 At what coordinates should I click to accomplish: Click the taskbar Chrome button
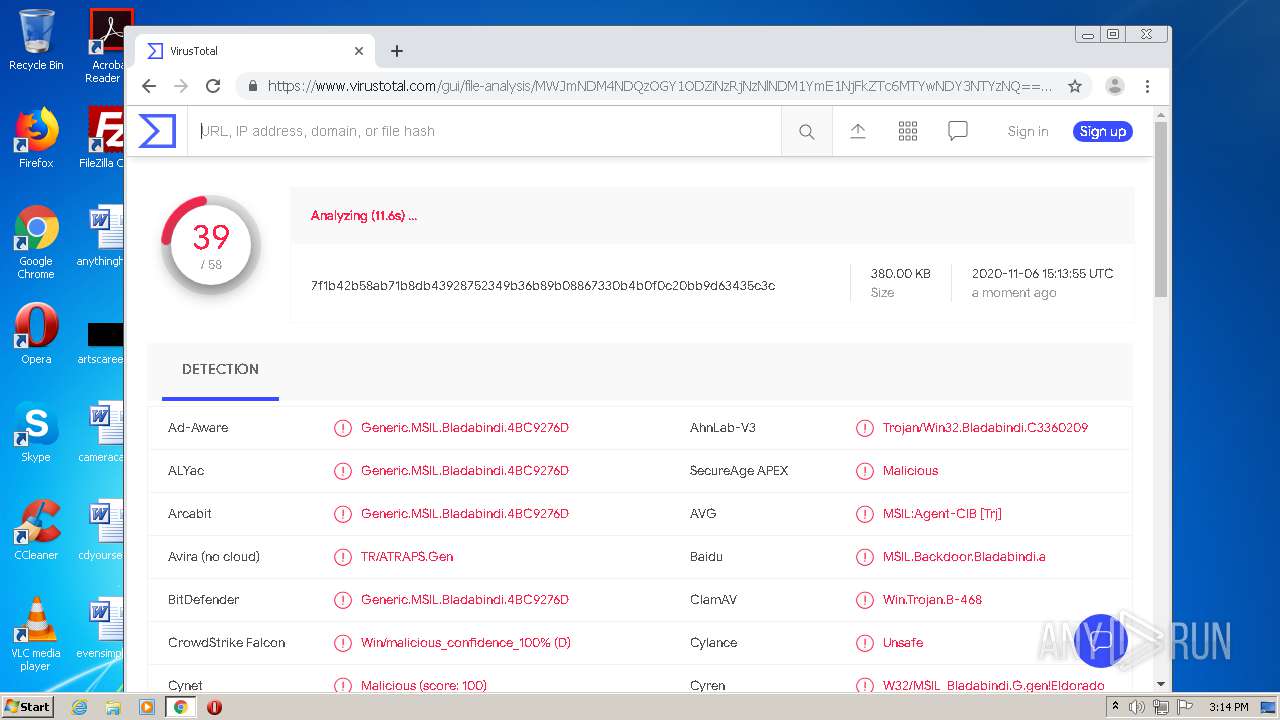click(x=181, y=707)
